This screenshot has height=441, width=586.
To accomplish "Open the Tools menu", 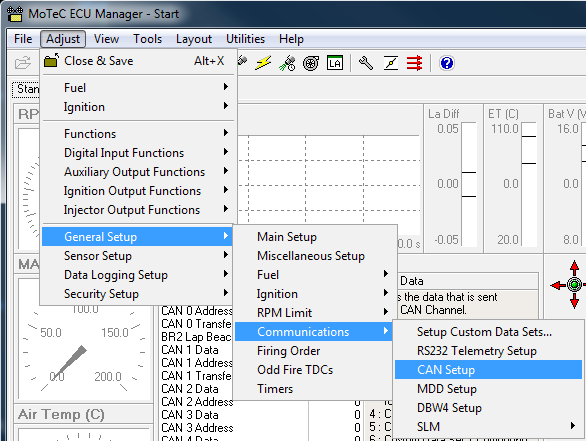I will [x=148, y=39].
